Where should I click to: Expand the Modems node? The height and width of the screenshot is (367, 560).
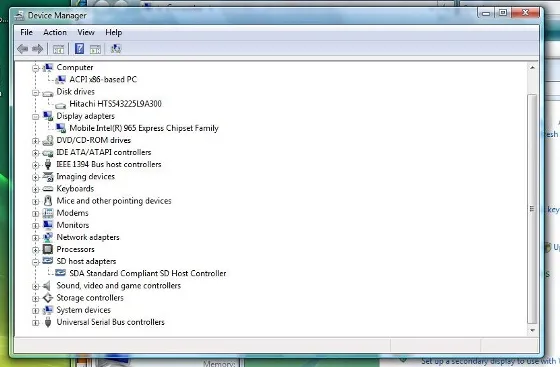(35, 214)
